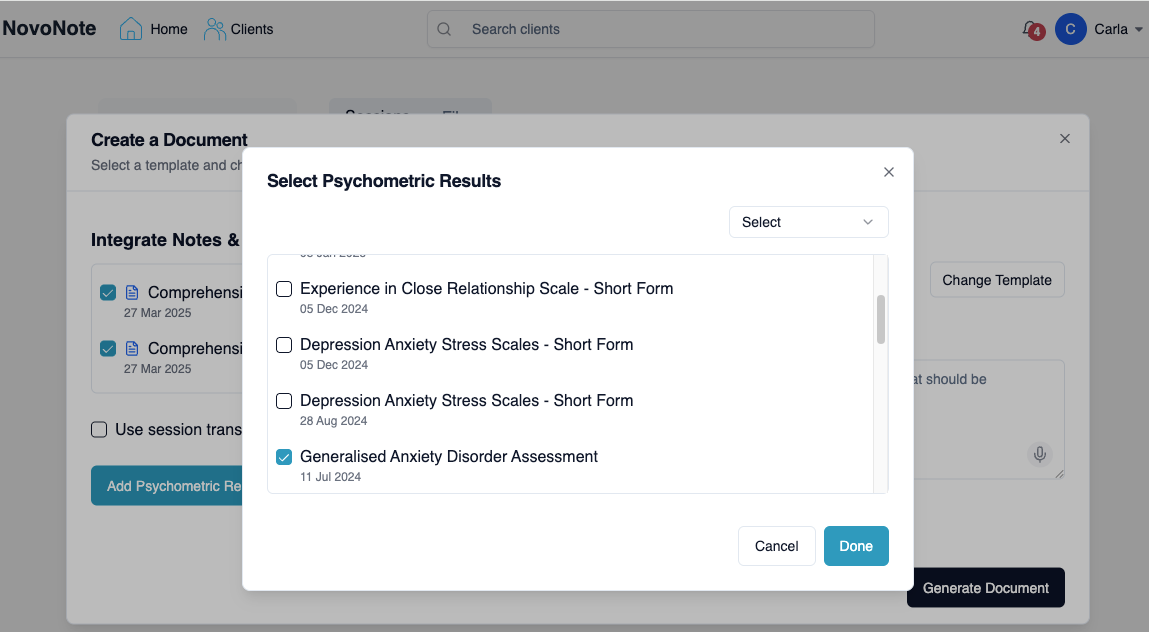
Task: Close the Select Psychometric Results dialog
Action: pos(888,172)
